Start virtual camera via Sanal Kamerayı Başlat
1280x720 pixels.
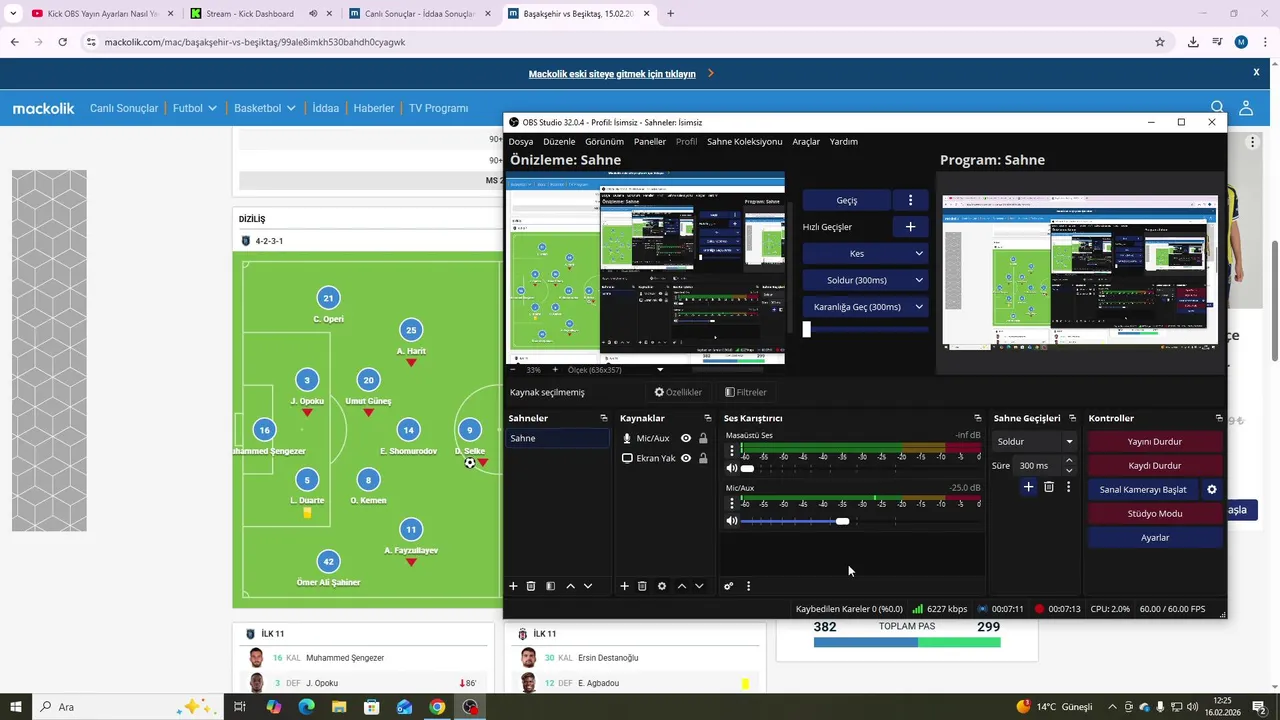point(1143,489)
